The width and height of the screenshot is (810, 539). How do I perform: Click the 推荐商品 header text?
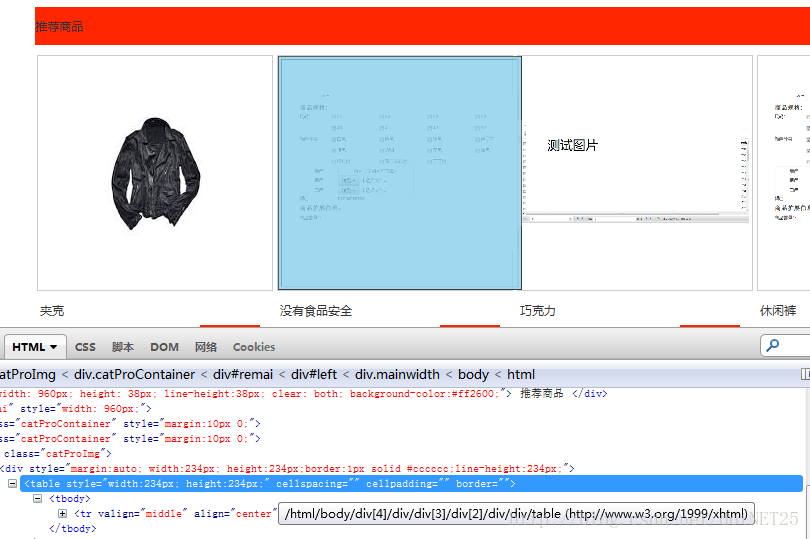(x=59, y=26)
